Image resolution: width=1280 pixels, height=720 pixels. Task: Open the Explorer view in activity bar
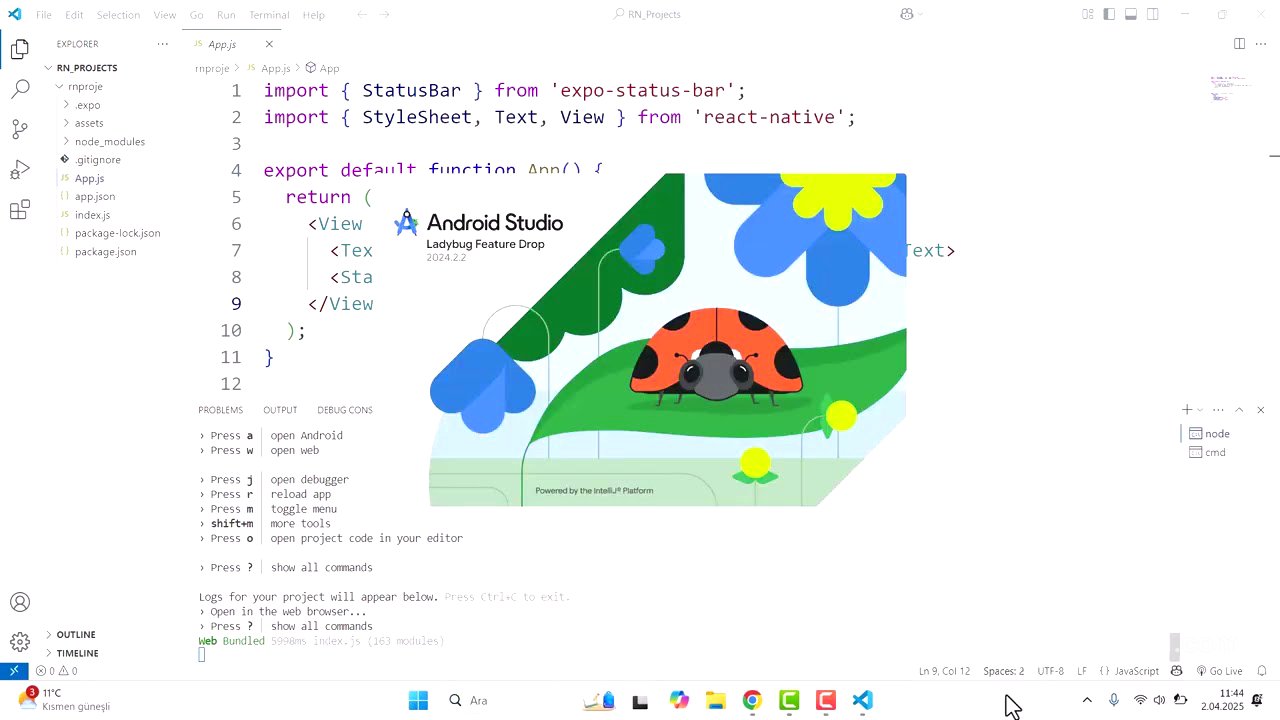(20, 49)
